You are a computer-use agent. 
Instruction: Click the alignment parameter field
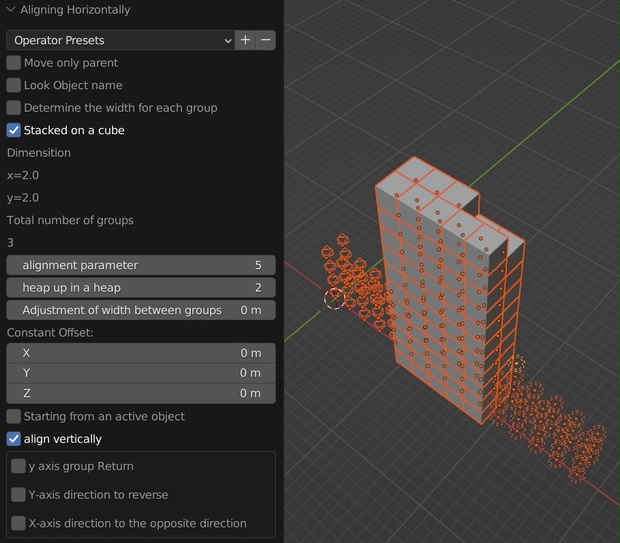[141, 265]
